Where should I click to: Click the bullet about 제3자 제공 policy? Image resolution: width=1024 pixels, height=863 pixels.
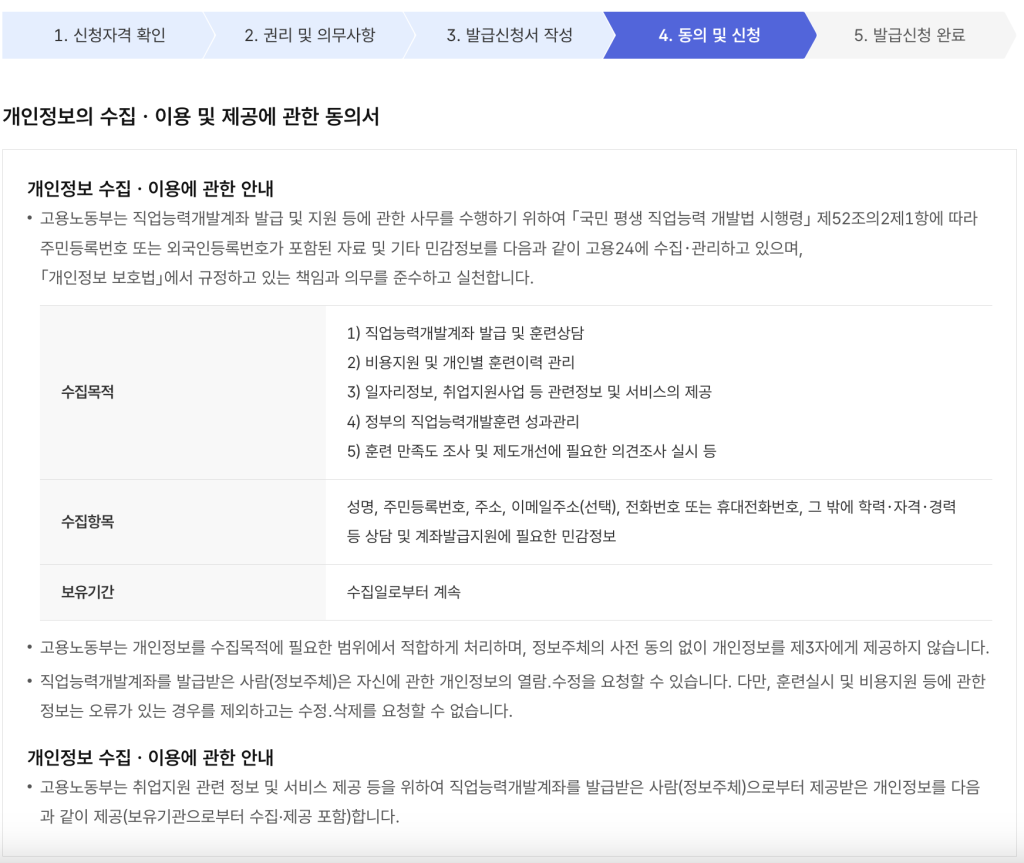pyautogui.click(x=510, y=646)
